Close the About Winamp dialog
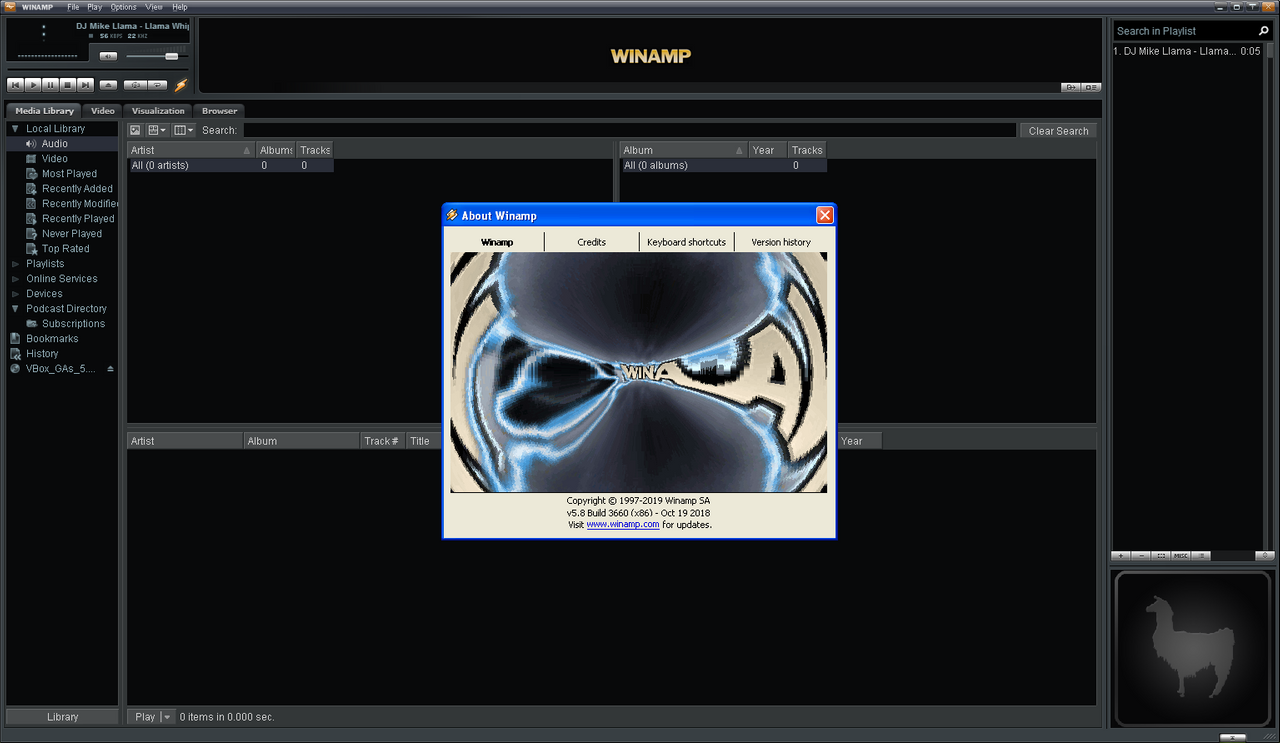This screenshot has width=1280, height=743. (824, 215)
